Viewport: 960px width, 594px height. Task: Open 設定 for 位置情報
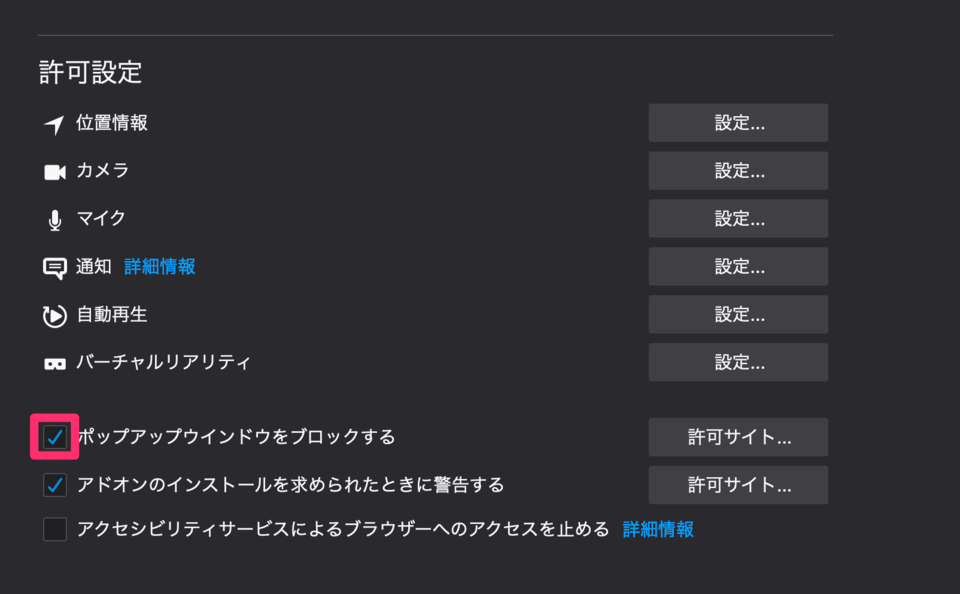738,122
